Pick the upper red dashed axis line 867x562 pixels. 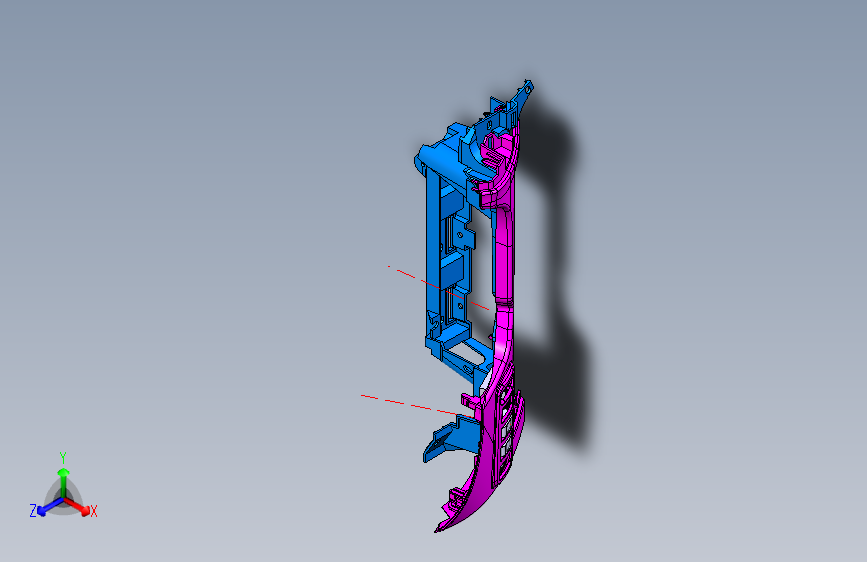pyautogui.click(x=438, y=288)
